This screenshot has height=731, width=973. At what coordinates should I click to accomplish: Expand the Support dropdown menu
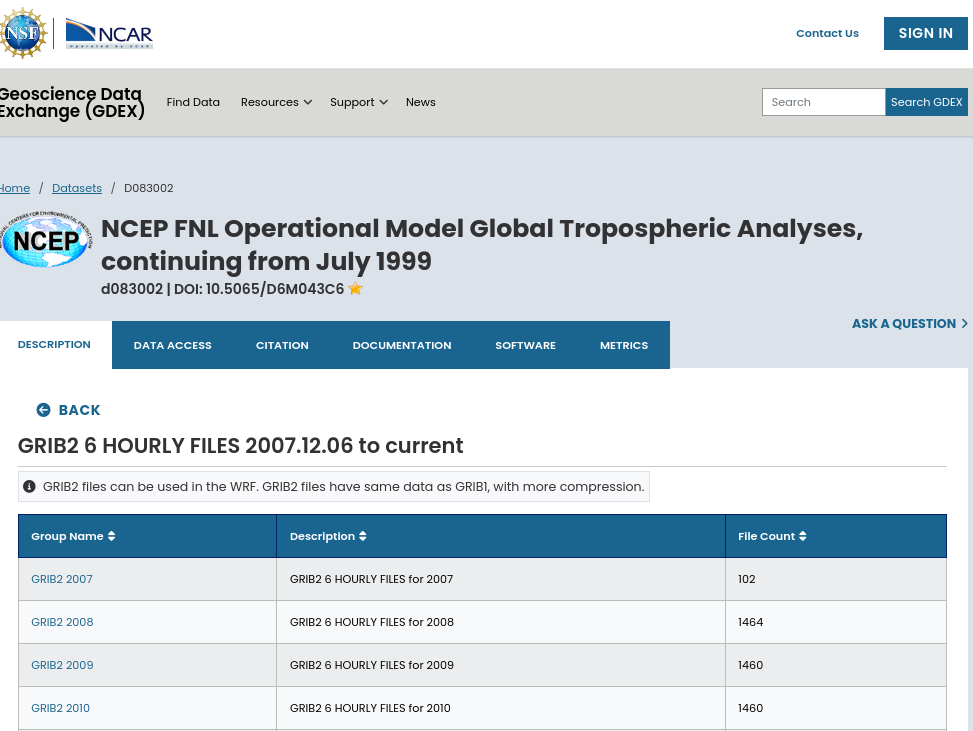point(358,102)
